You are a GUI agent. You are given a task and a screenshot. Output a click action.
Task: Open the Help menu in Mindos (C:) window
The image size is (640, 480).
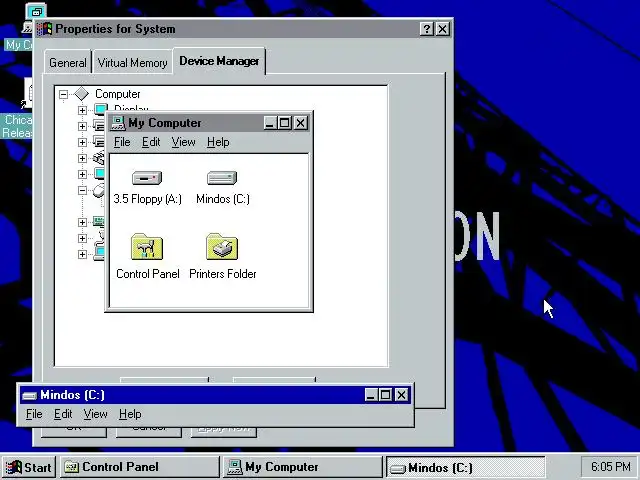tap(130, 414)
